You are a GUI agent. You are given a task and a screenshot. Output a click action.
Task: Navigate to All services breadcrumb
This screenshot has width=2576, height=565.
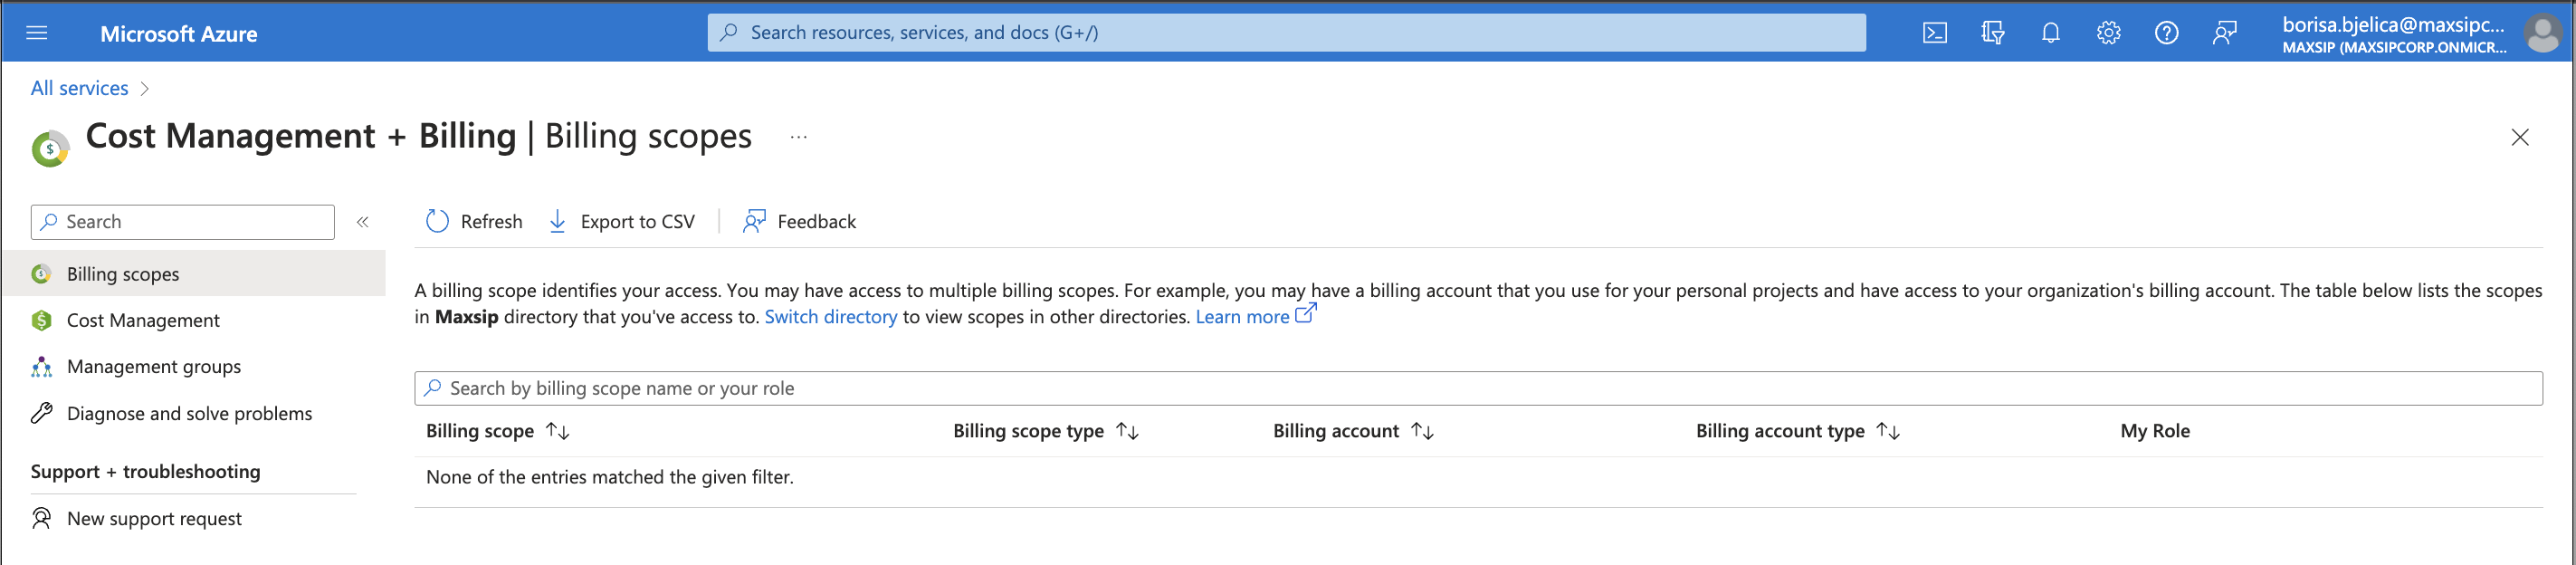coord(79,88)
